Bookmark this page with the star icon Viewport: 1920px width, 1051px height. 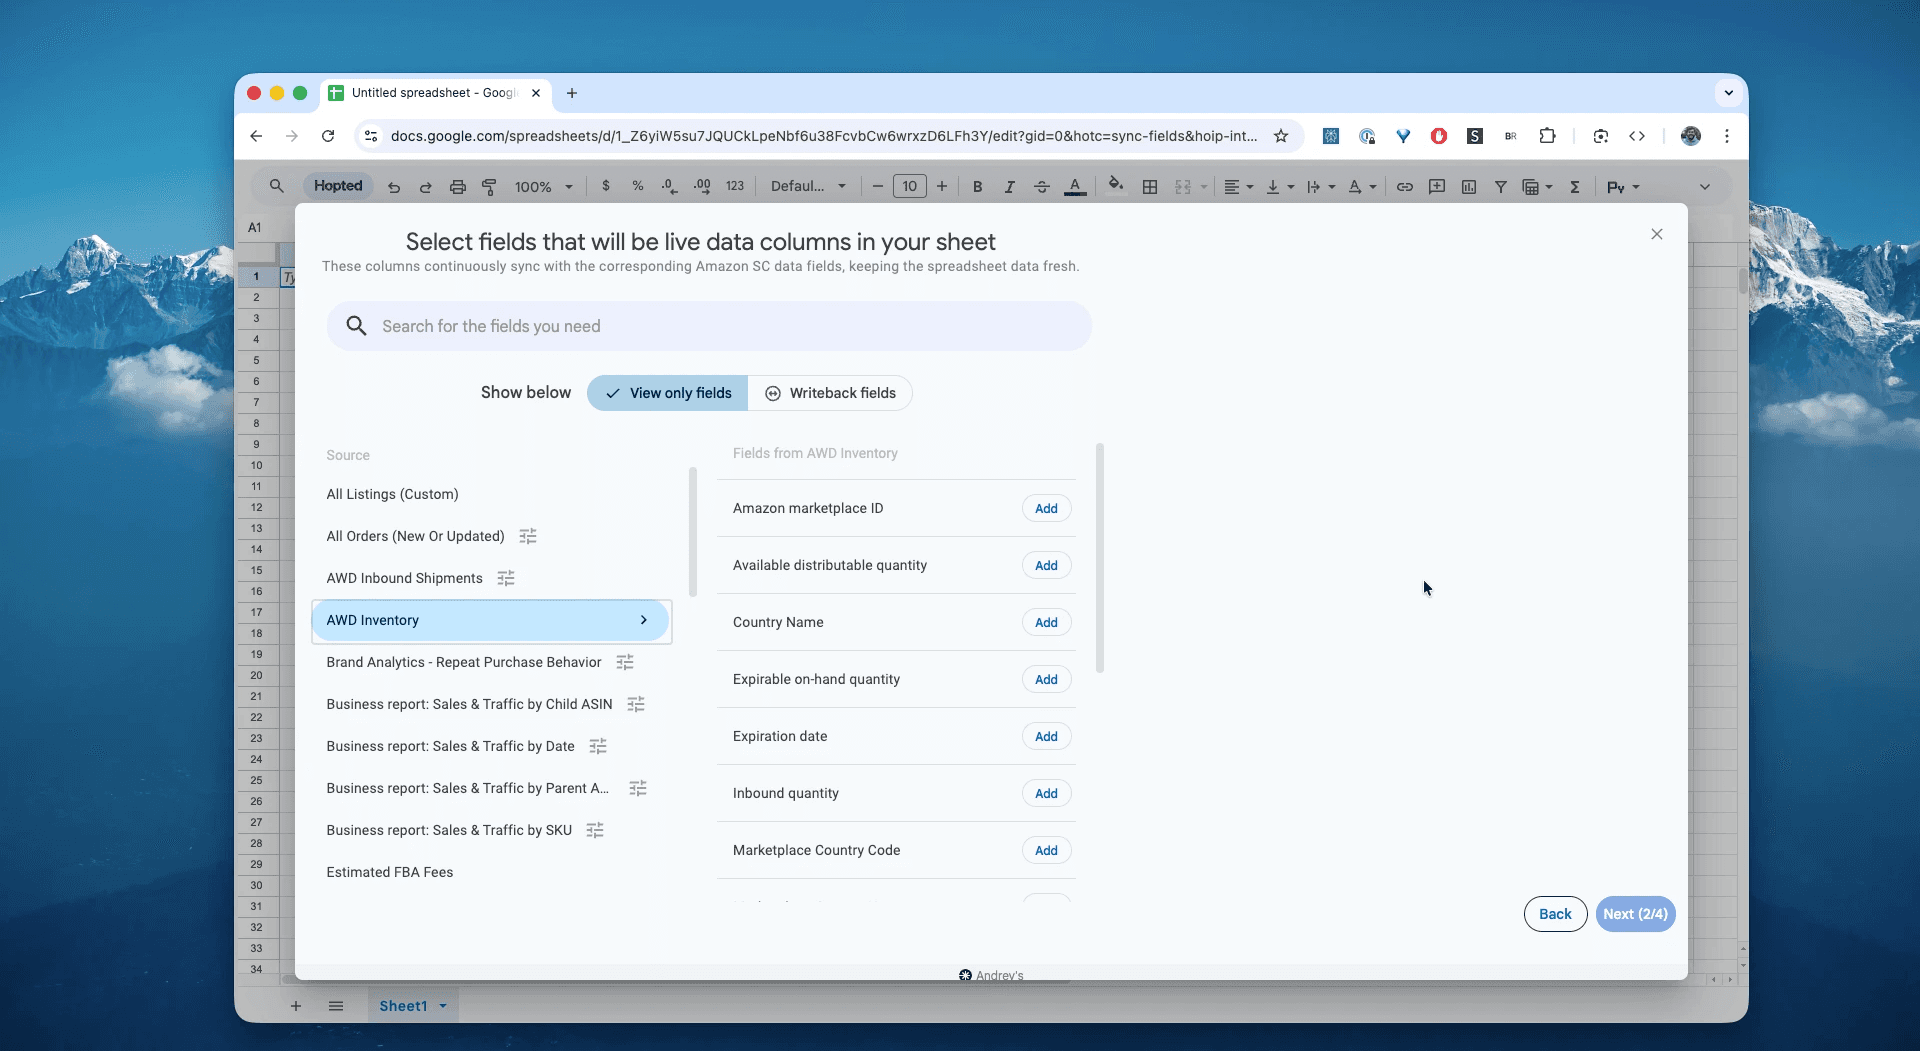1281,136
